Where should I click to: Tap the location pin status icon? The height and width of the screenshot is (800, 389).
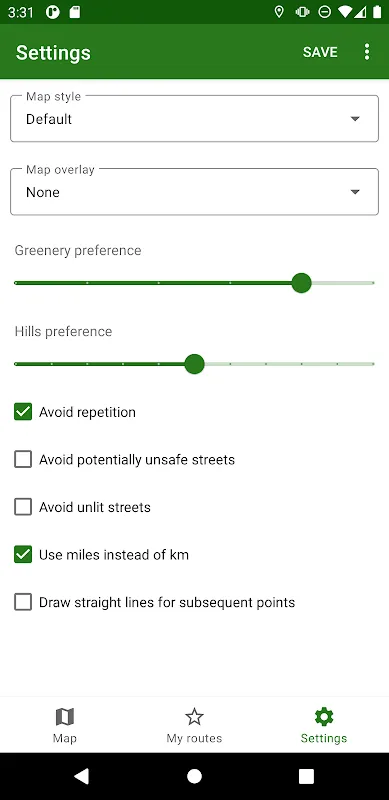[279, 12]
